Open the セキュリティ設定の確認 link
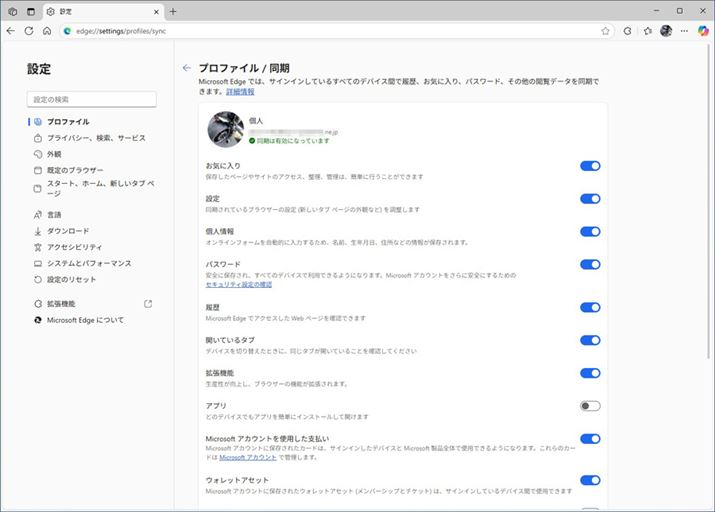 (238, 284)
